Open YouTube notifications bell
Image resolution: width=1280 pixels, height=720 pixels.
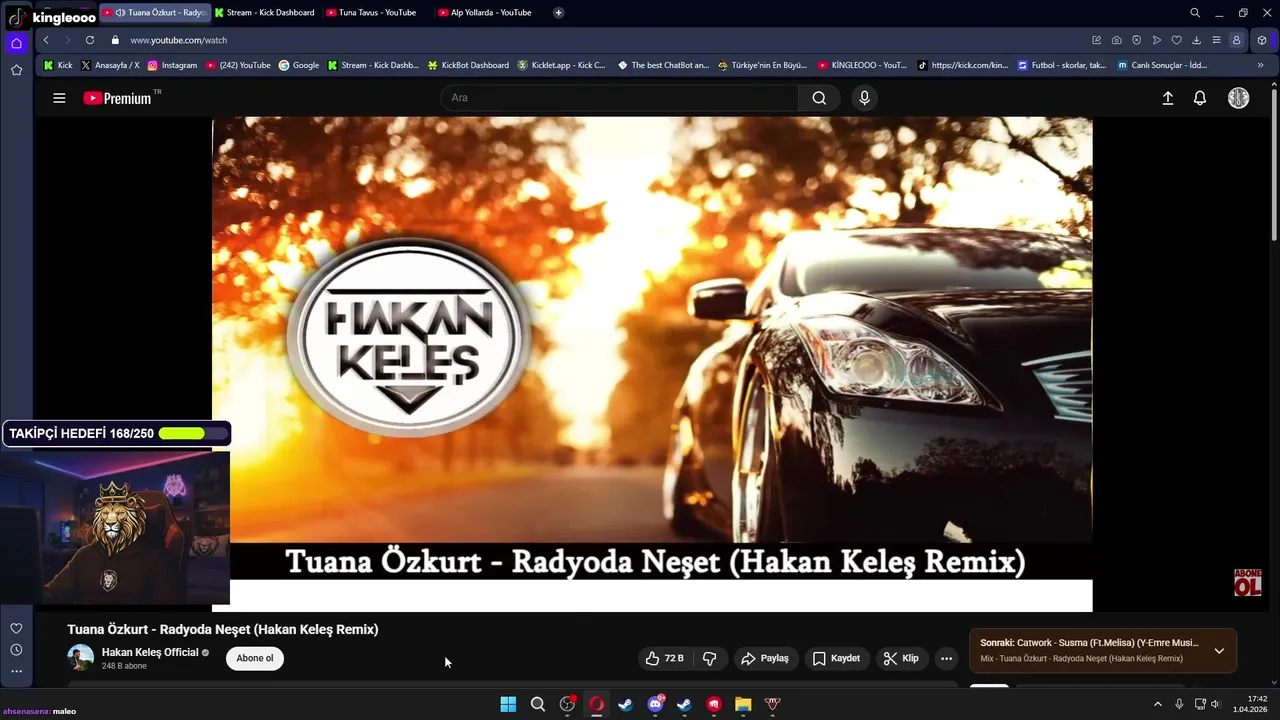point(1200,98)
